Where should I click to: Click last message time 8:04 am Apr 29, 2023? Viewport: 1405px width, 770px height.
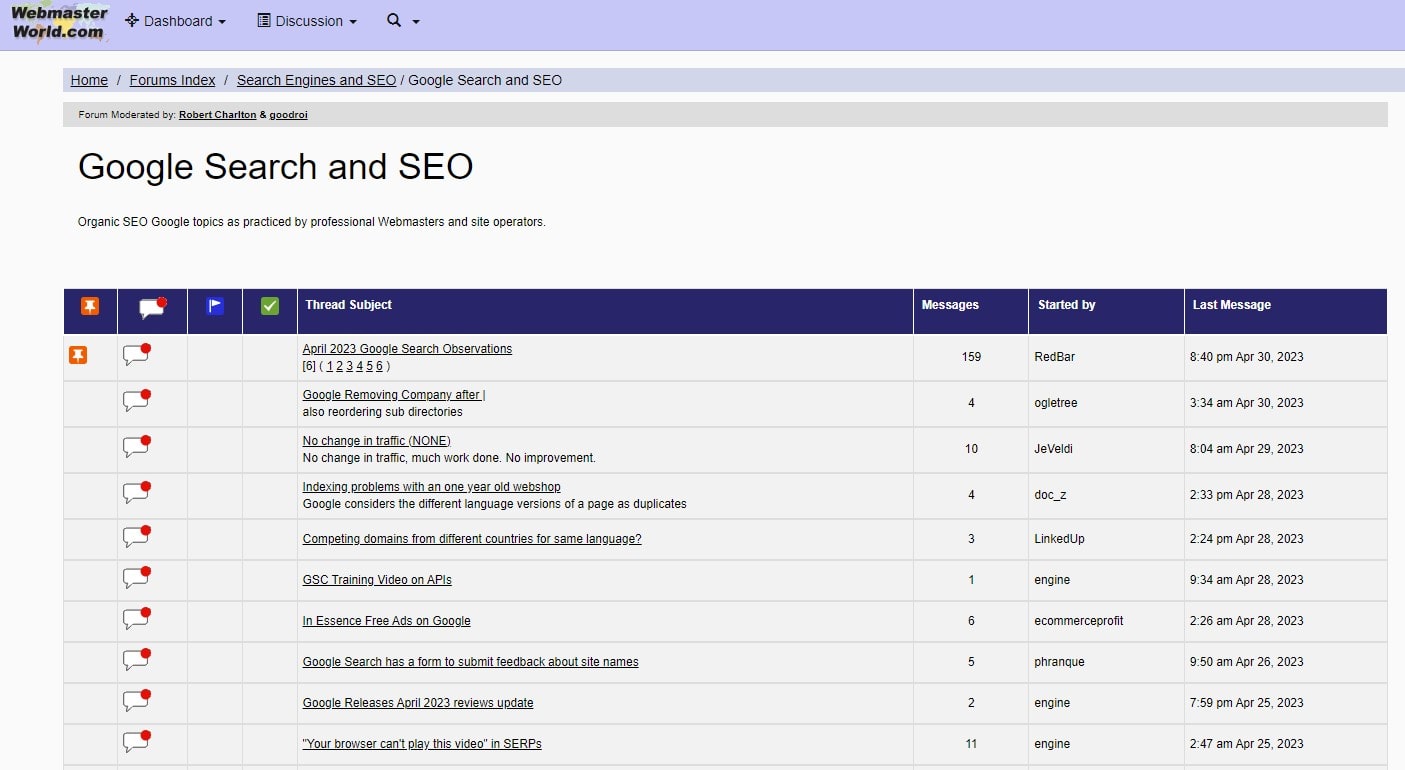click(1247, 449)
